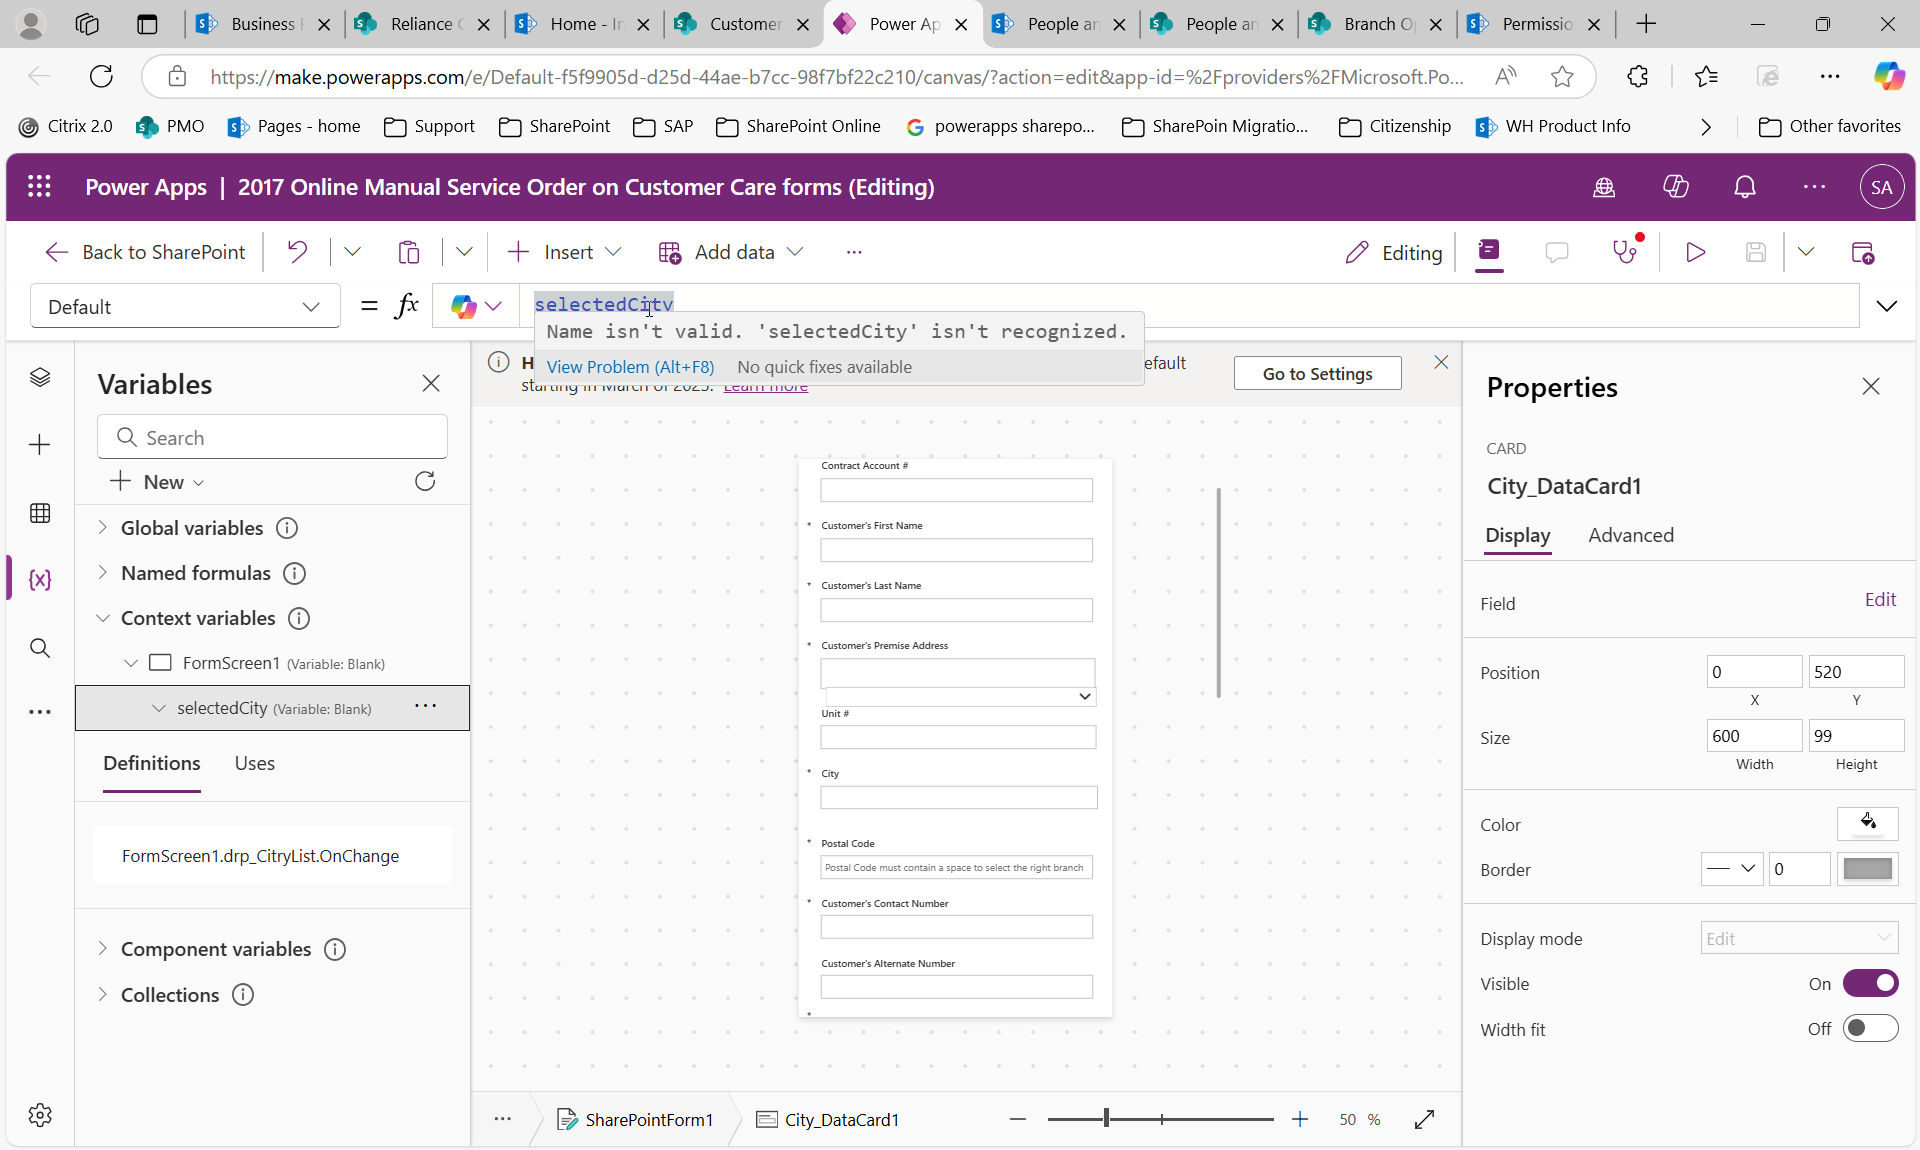Viewport: 1920px width, 1150px height.
Task: Click the Data table icon in sidebar
Action: 40,513
